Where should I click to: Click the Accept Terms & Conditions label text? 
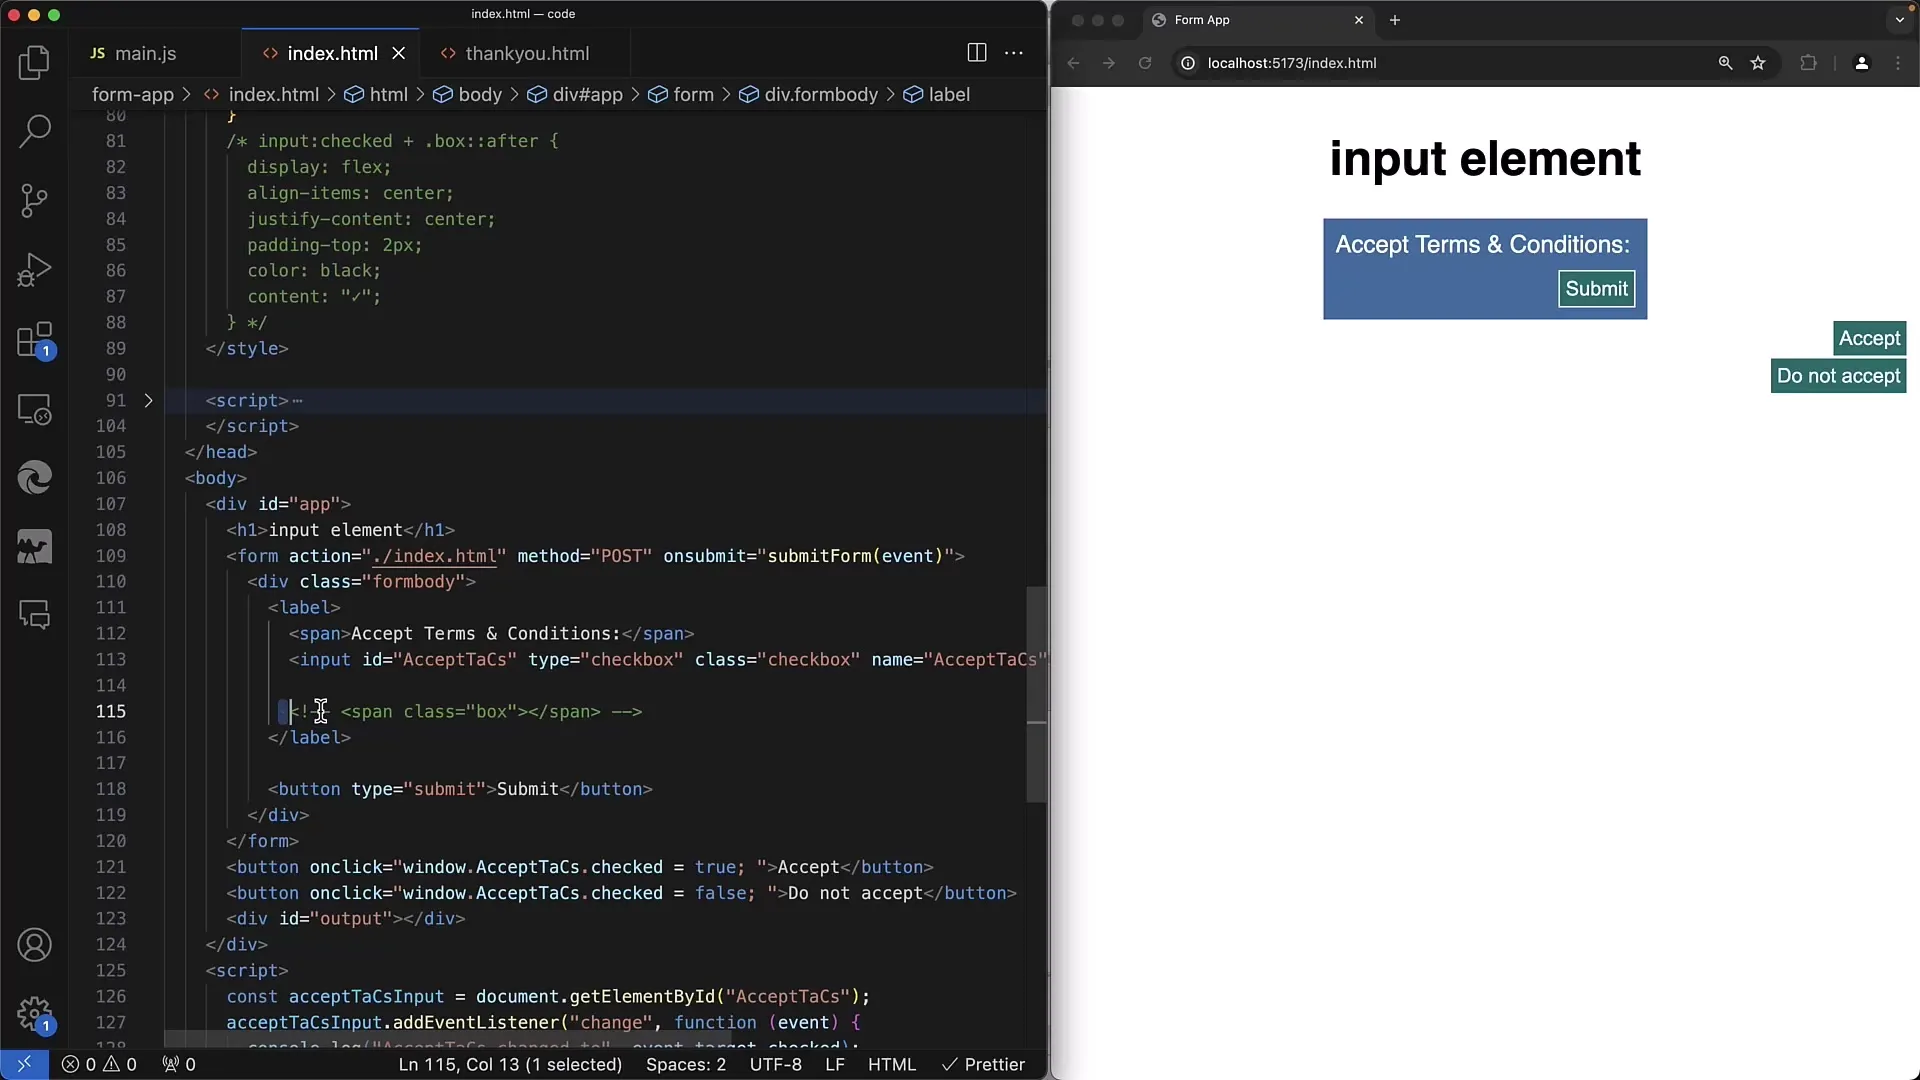(x=1482, y=245)
